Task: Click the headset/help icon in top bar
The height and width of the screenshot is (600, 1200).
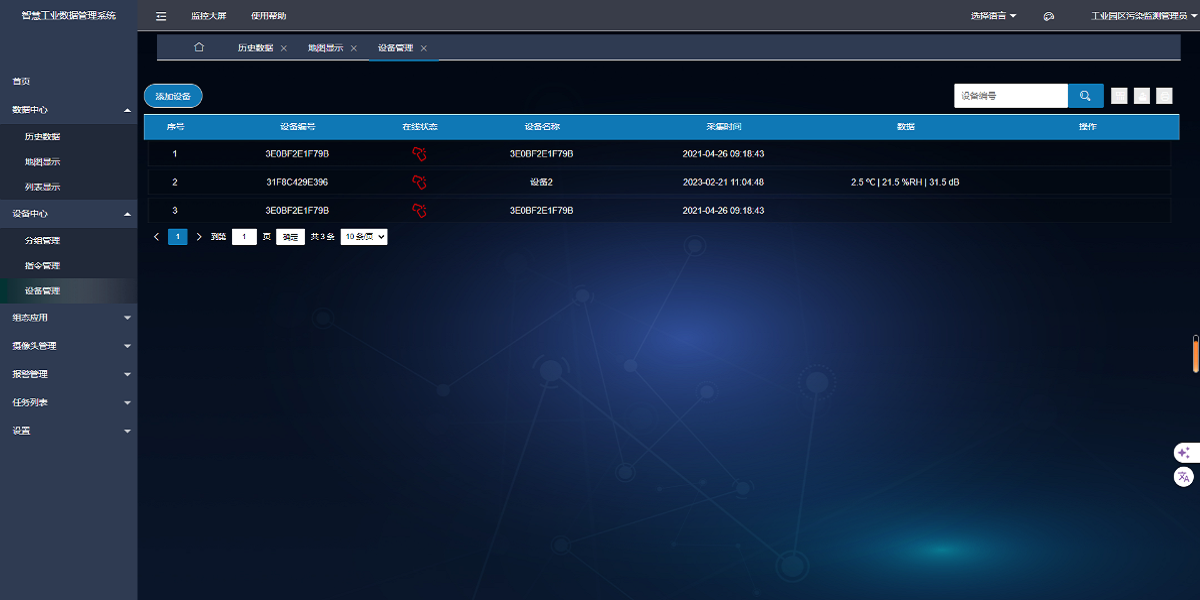Action: point(1047,15)
